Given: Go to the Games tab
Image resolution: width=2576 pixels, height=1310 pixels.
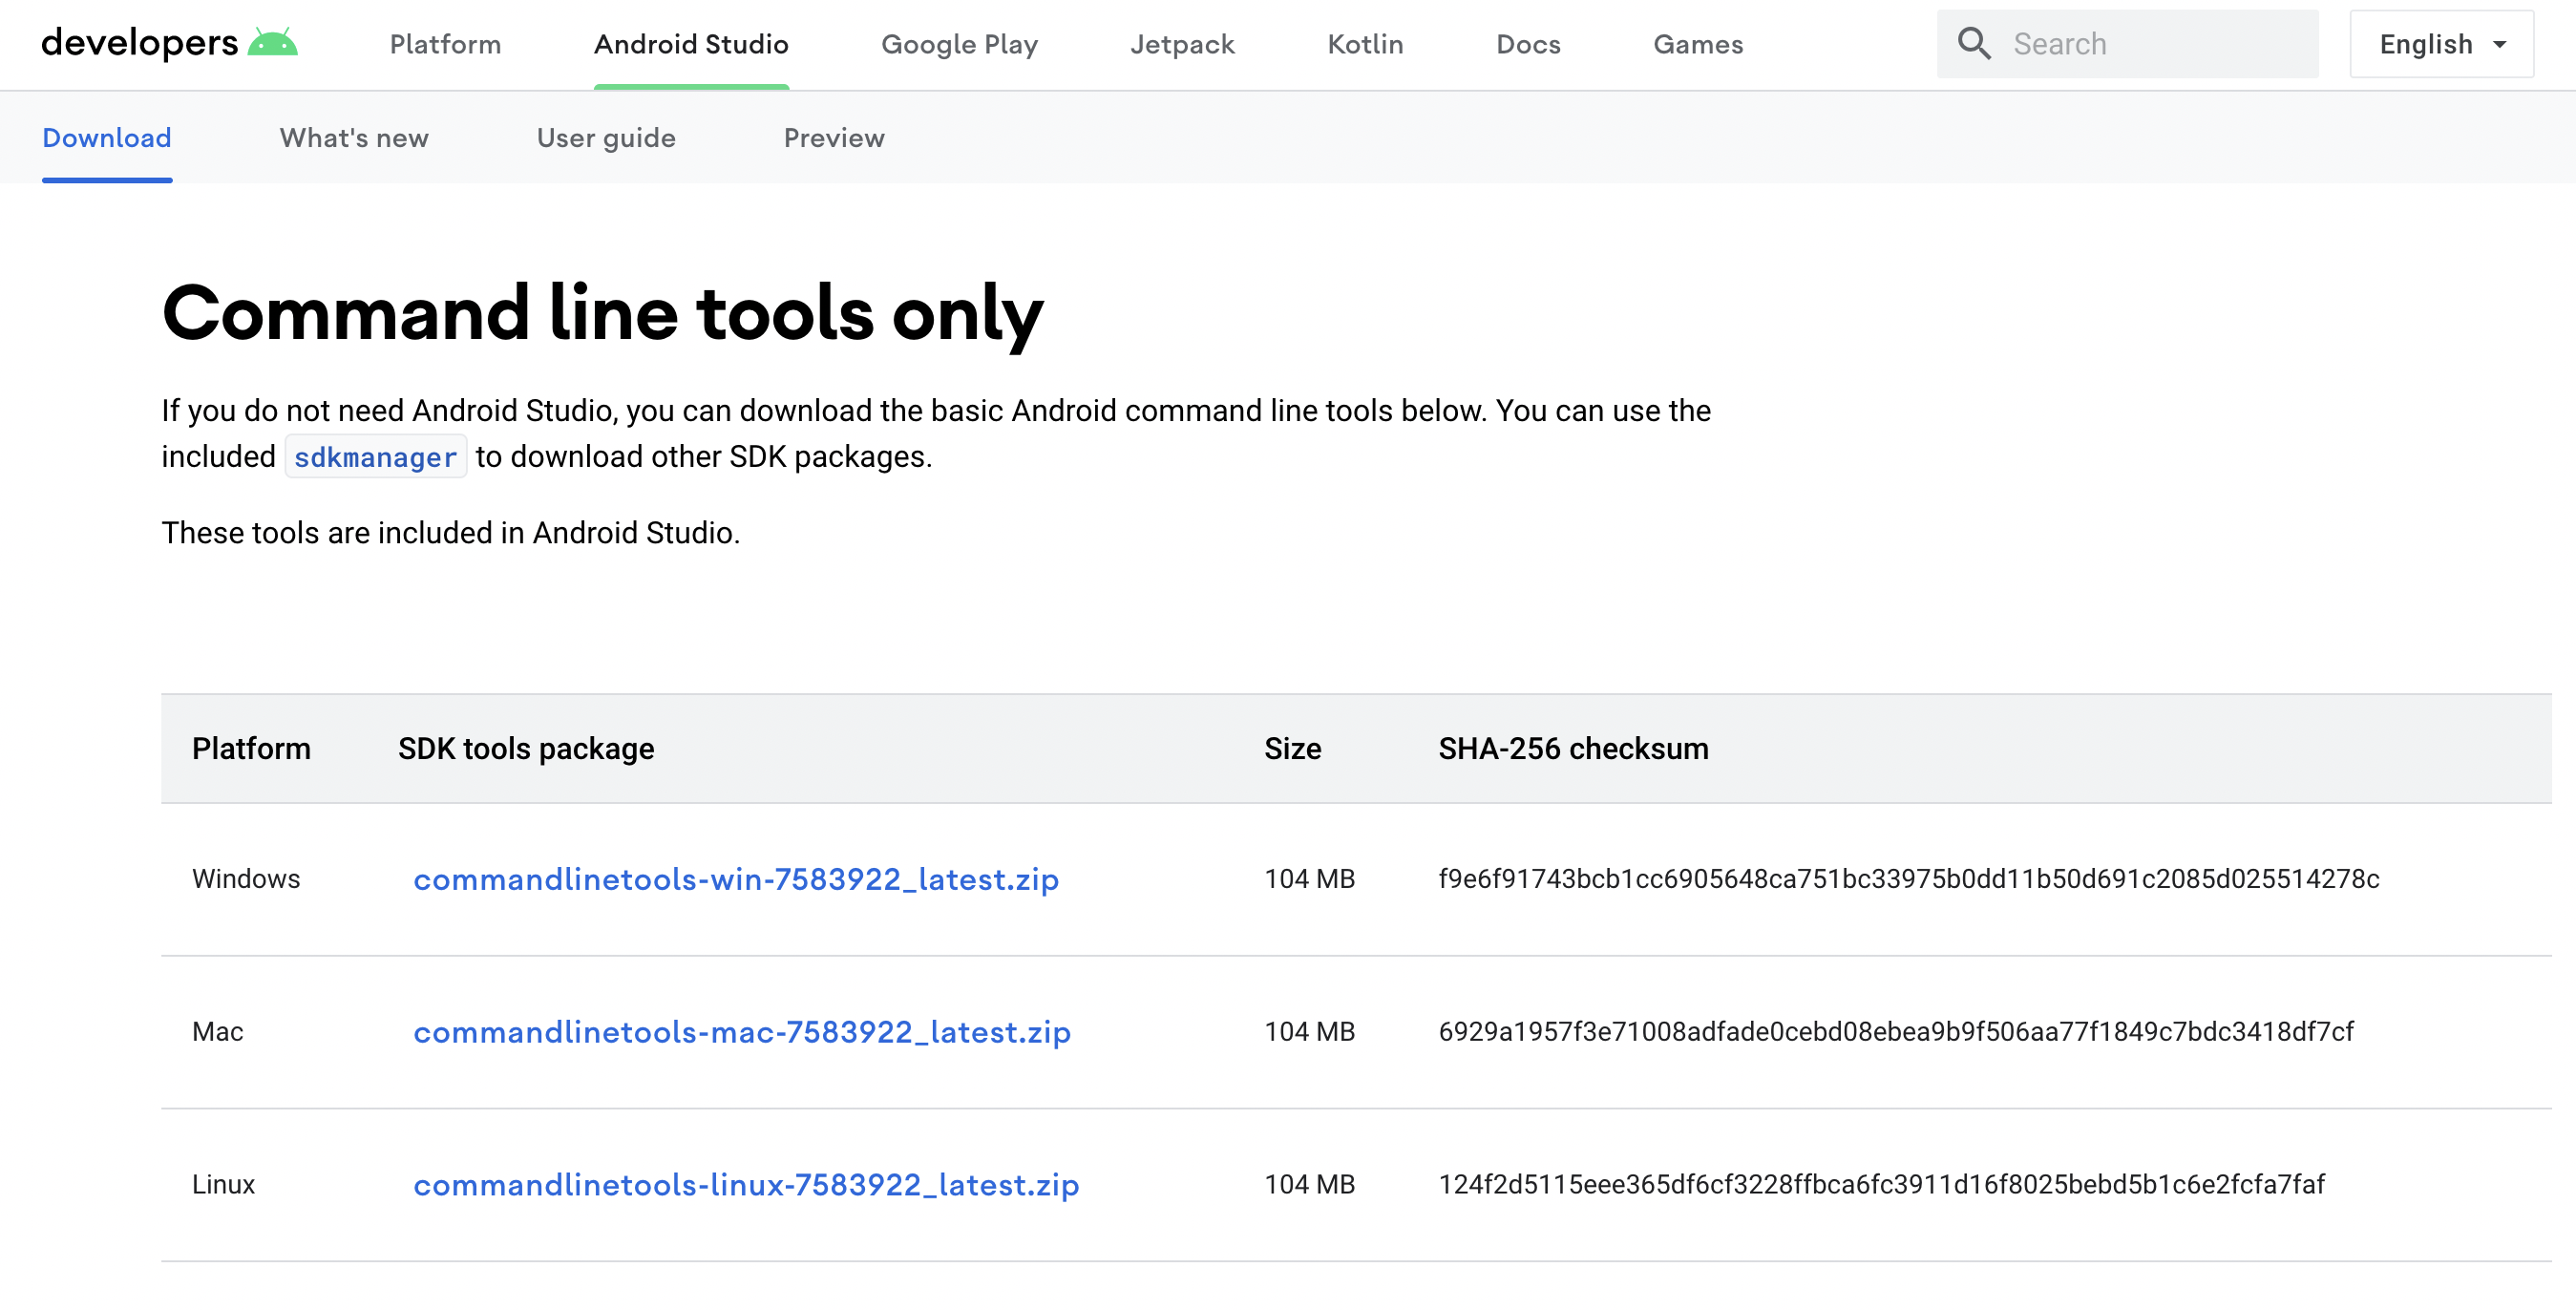Looking at the screenshot, I should coord(1698,44).
